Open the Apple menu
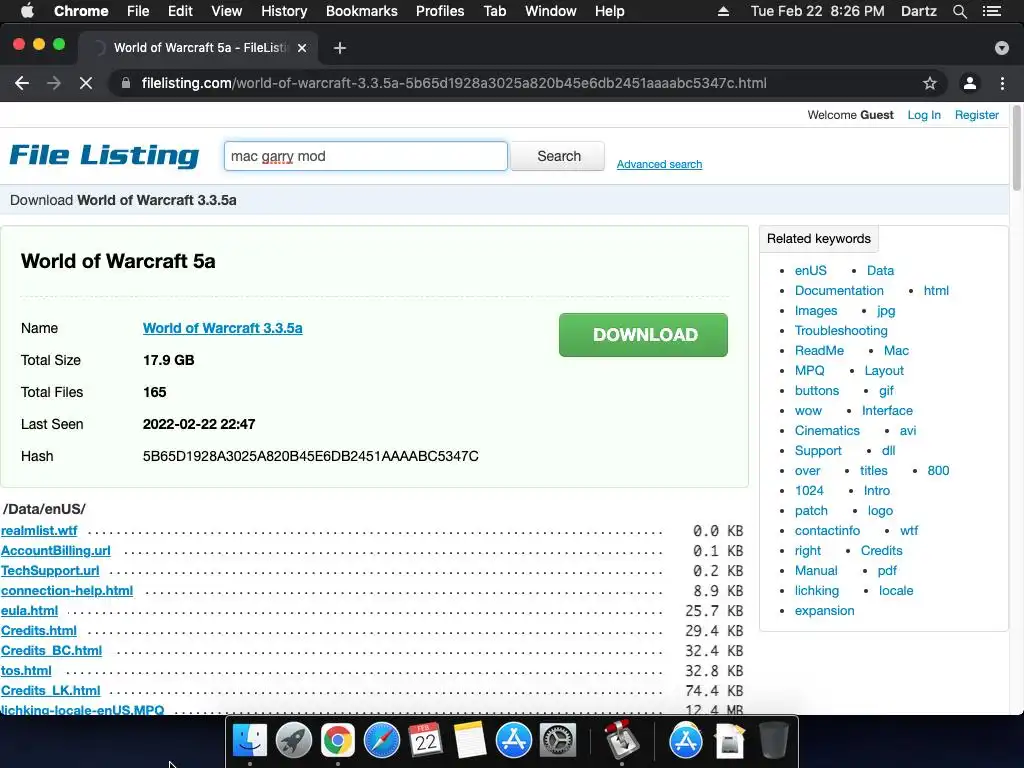The image size is (1024, 768). [27, 11]
